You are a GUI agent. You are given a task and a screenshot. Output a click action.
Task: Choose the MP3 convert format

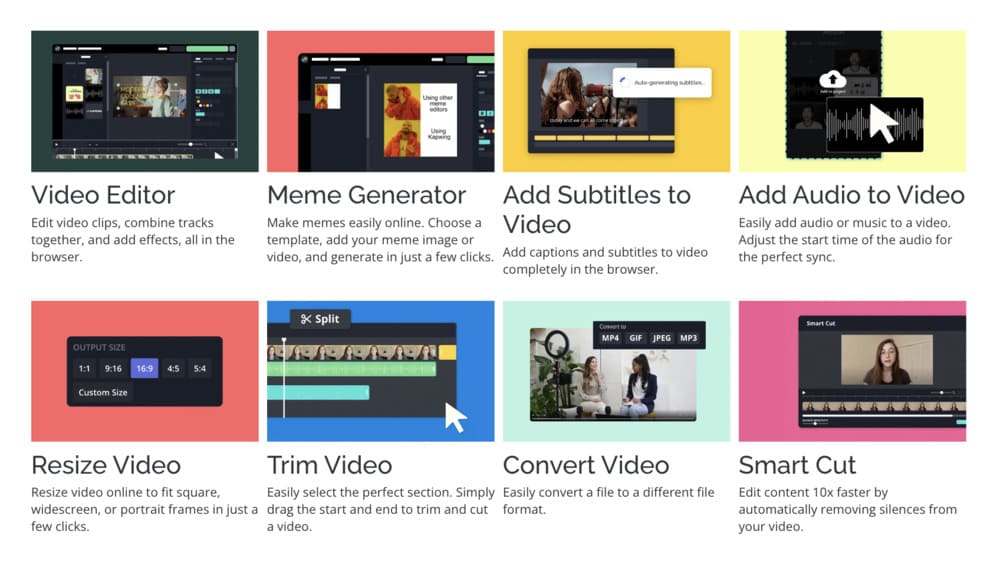click(x=688, y=338)
